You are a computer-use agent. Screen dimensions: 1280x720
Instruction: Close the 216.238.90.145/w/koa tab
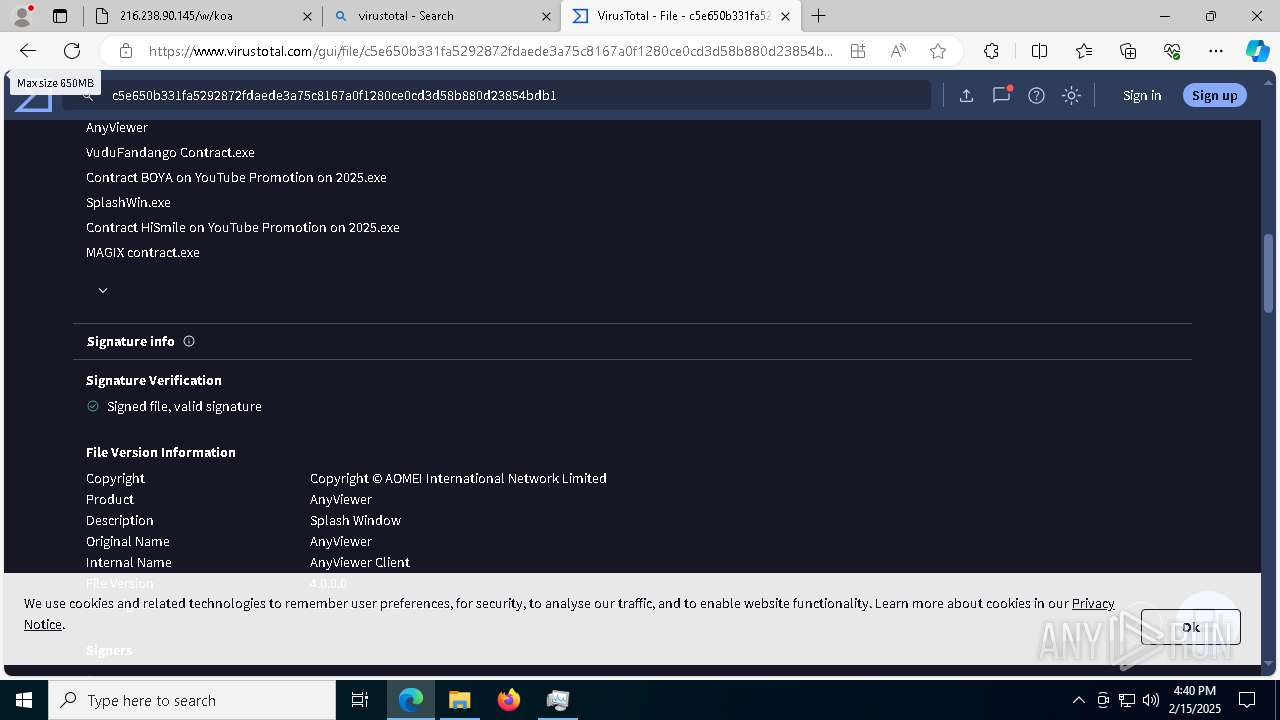307,16
